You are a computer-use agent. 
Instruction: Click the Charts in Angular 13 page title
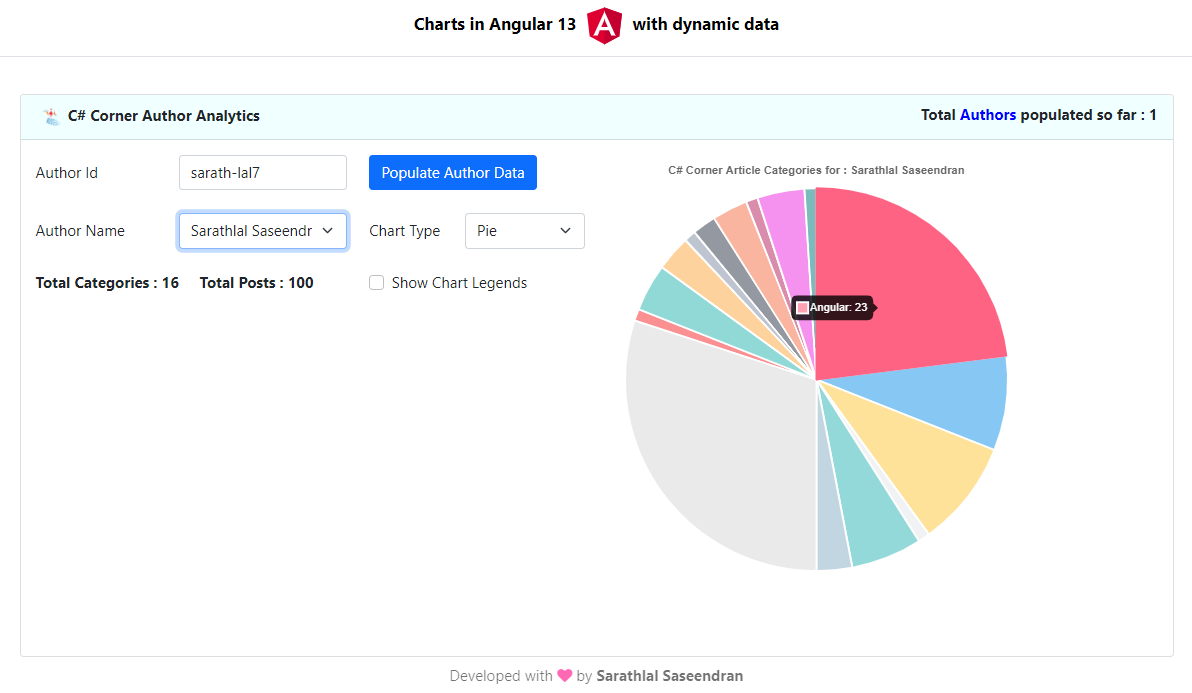pyautogui.click(x=494, y=23)
